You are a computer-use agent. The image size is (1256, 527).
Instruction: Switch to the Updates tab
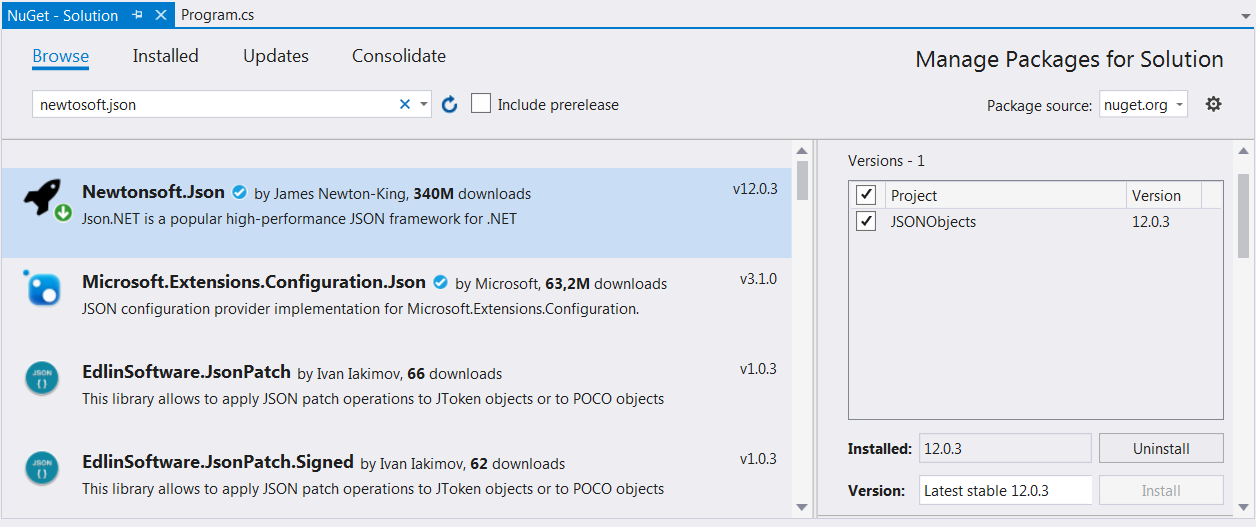(x=276, y=56)
